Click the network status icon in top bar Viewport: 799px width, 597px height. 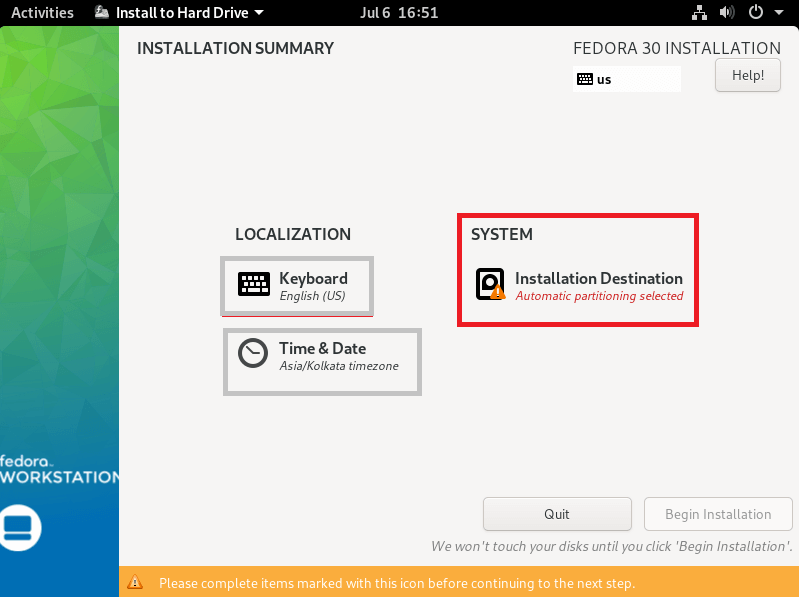(699, 12)
